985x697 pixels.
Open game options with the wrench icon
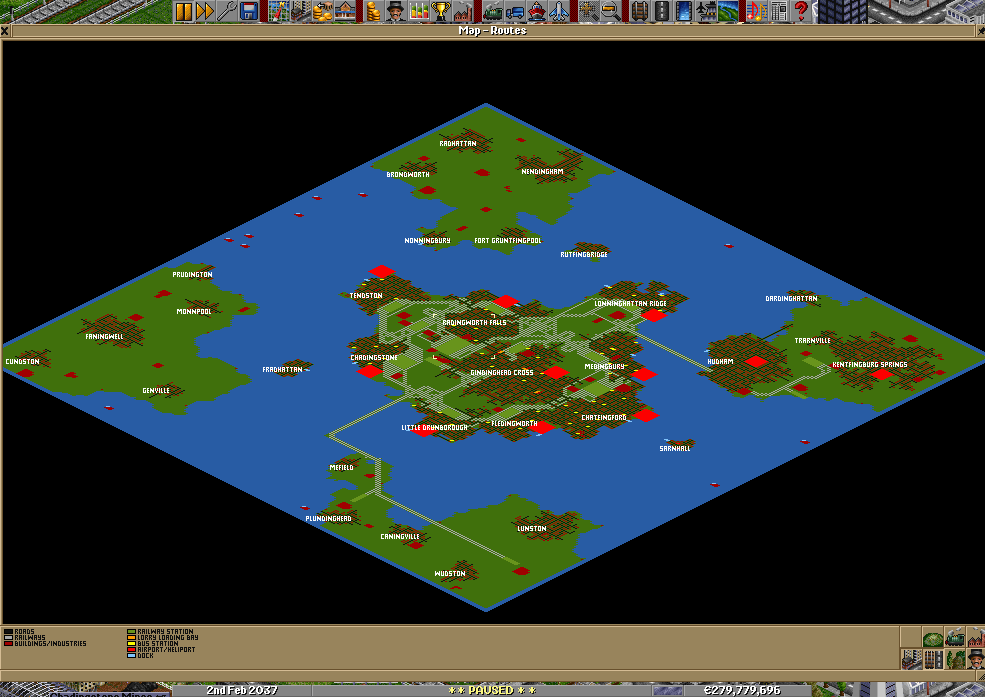tap(227, 11)
